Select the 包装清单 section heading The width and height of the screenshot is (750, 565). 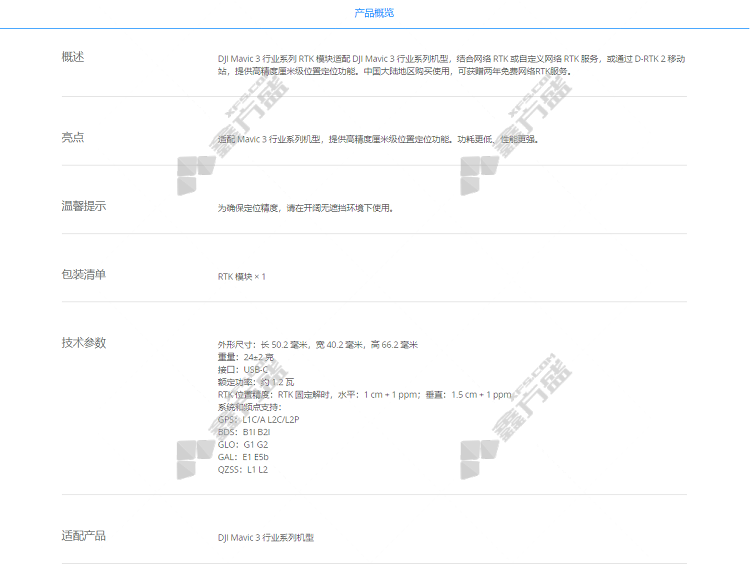point(84,275)
